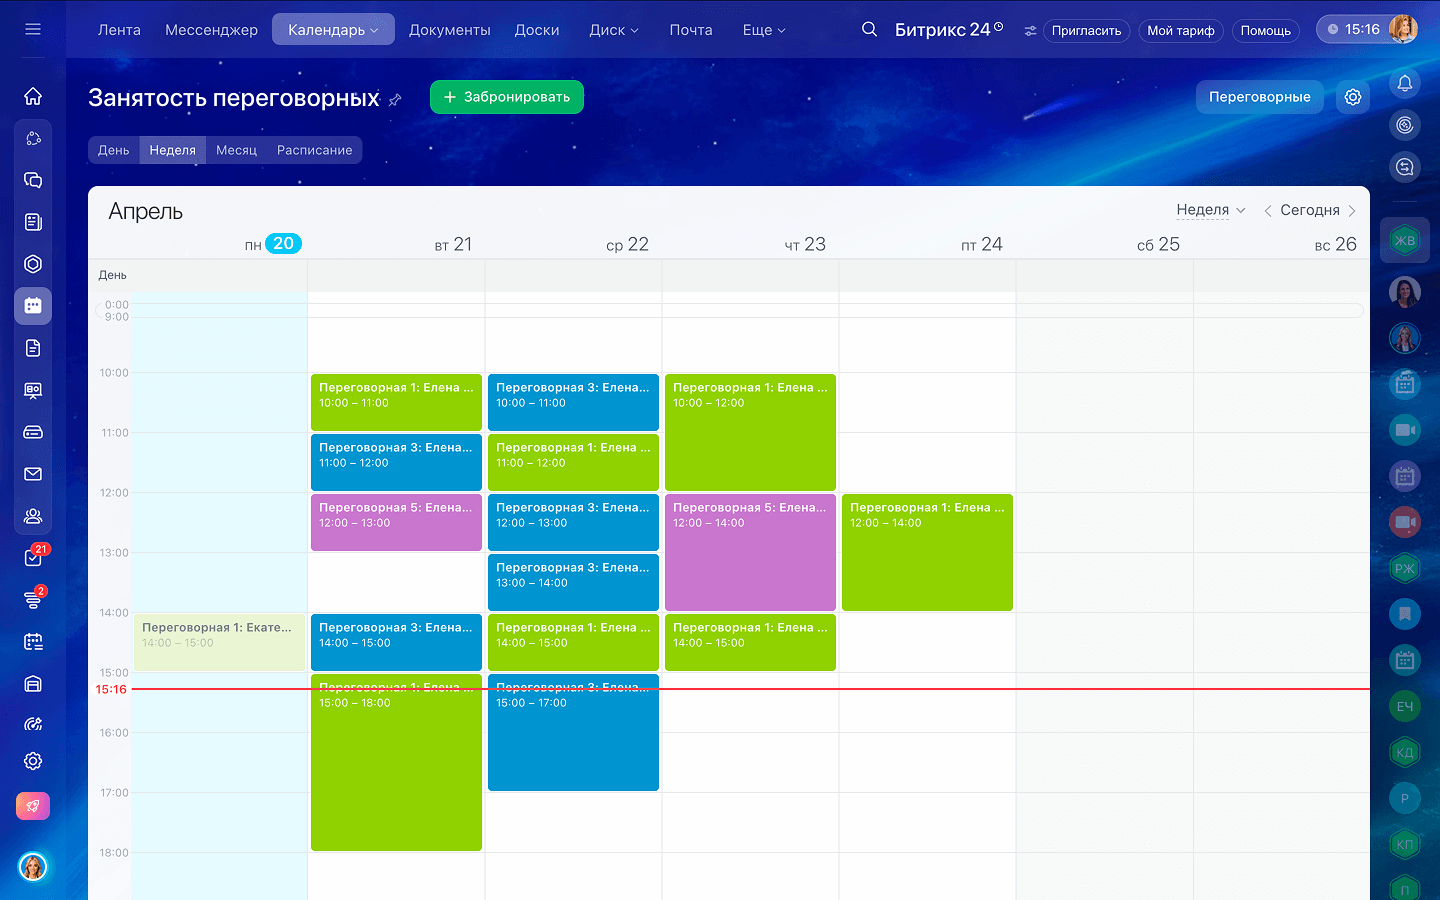Screen dimensions: 1440x900
Task: Open the mail envelope icon in sidebar
Action: 33,474
